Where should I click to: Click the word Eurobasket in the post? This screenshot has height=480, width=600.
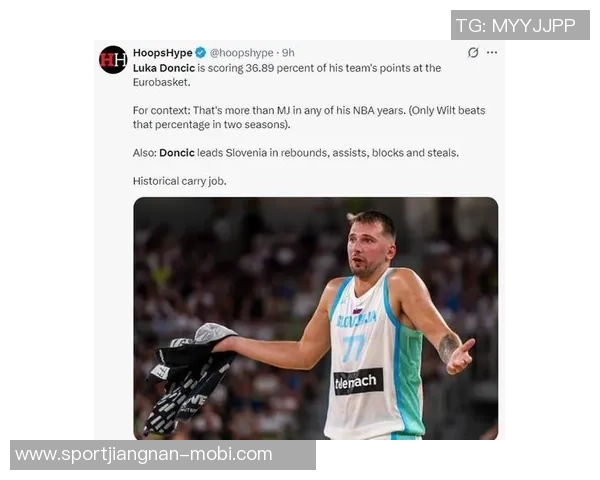pos(161,82)
